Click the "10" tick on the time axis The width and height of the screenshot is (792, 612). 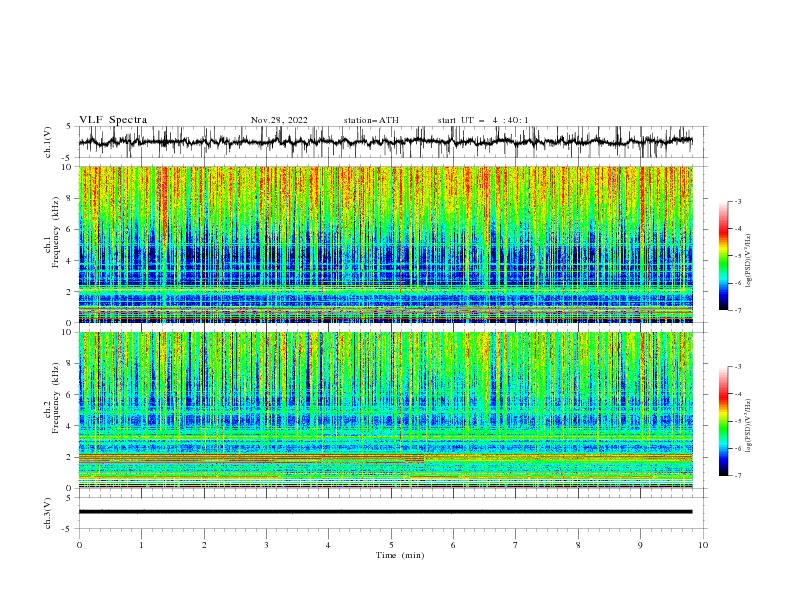(703, 545)
